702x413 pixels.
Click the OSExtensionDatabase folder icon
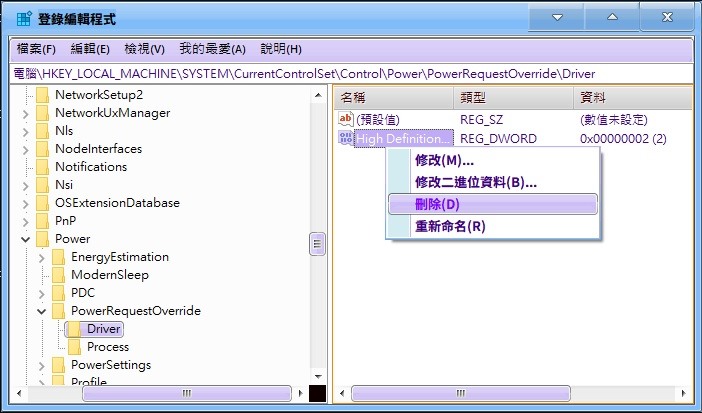pos(42,203)
